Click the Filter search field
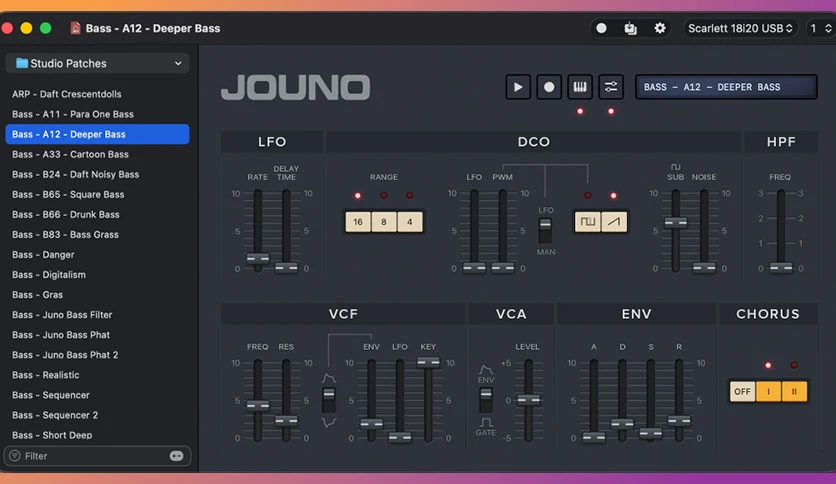This screenshot has width=836, height=484. (98, 456)
